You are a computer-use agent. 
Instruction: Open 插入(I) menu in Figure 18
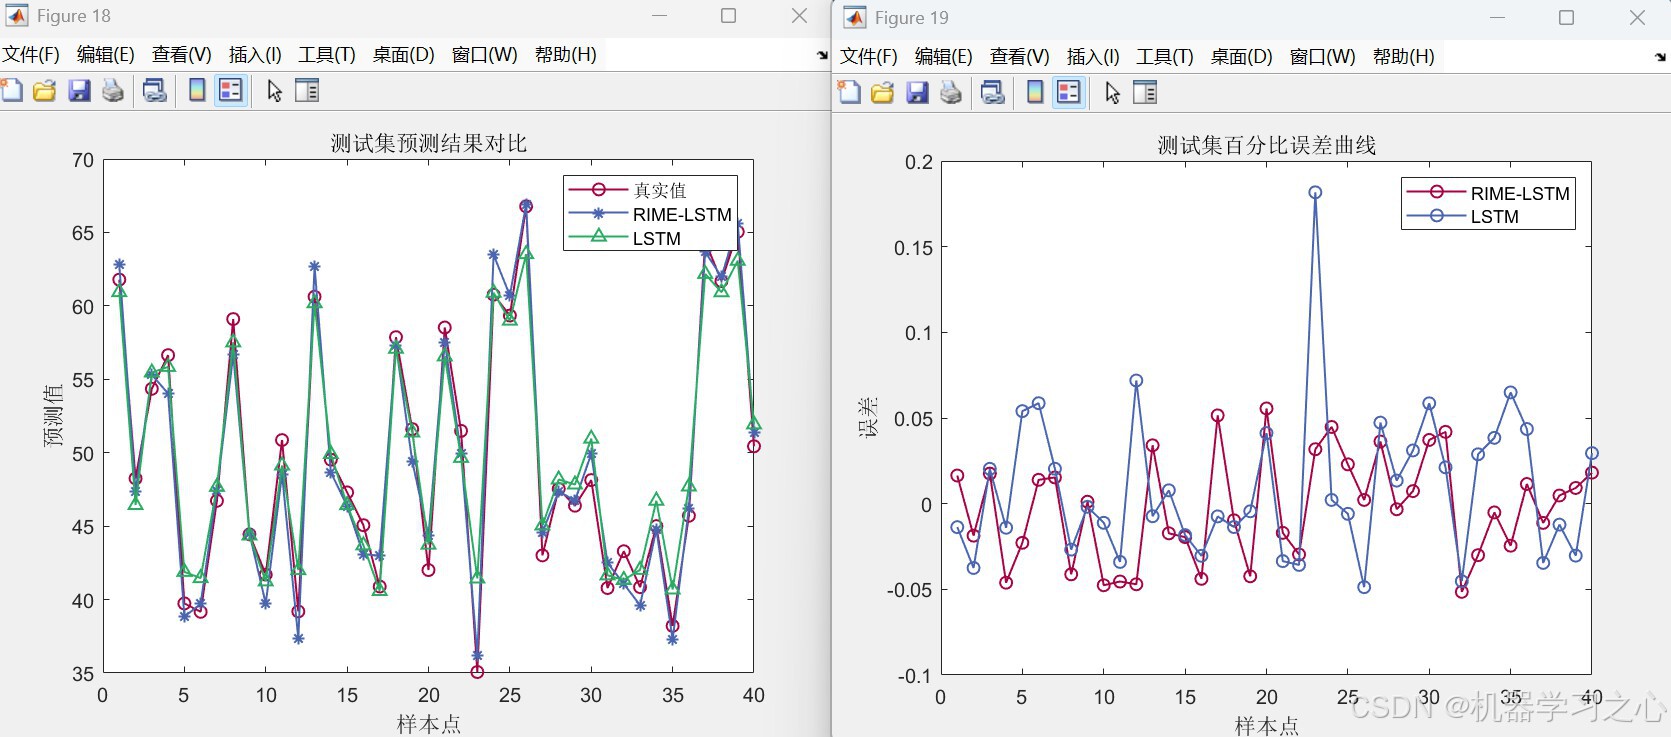point(255,55)
